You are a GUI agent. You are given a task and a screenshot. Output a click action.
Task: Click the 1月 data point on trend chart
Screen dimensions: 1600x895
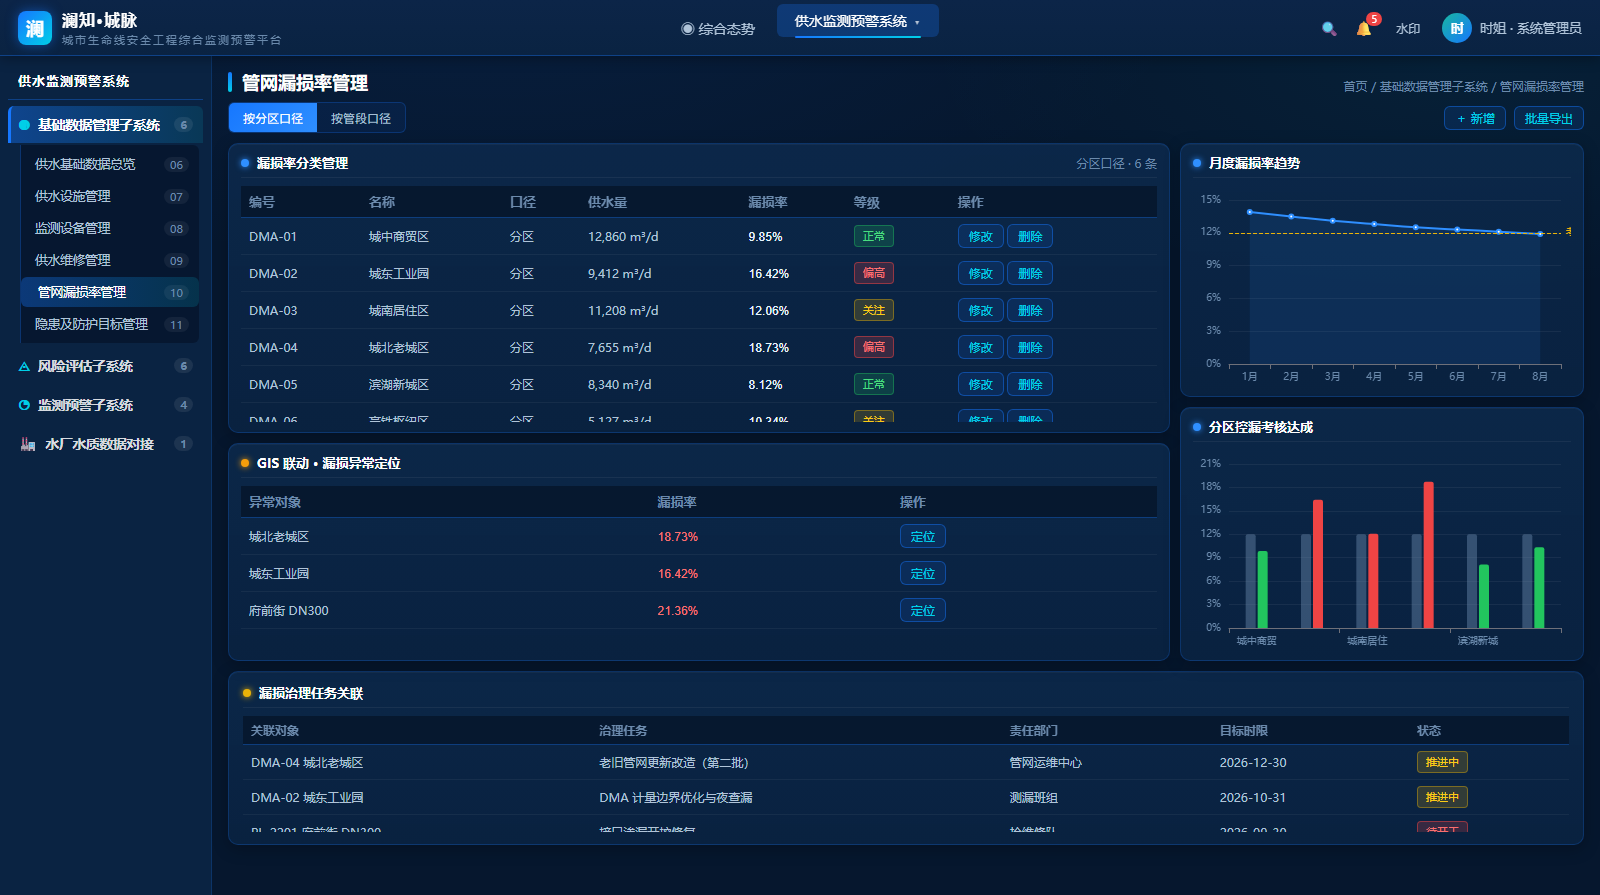pos(1249,212)
